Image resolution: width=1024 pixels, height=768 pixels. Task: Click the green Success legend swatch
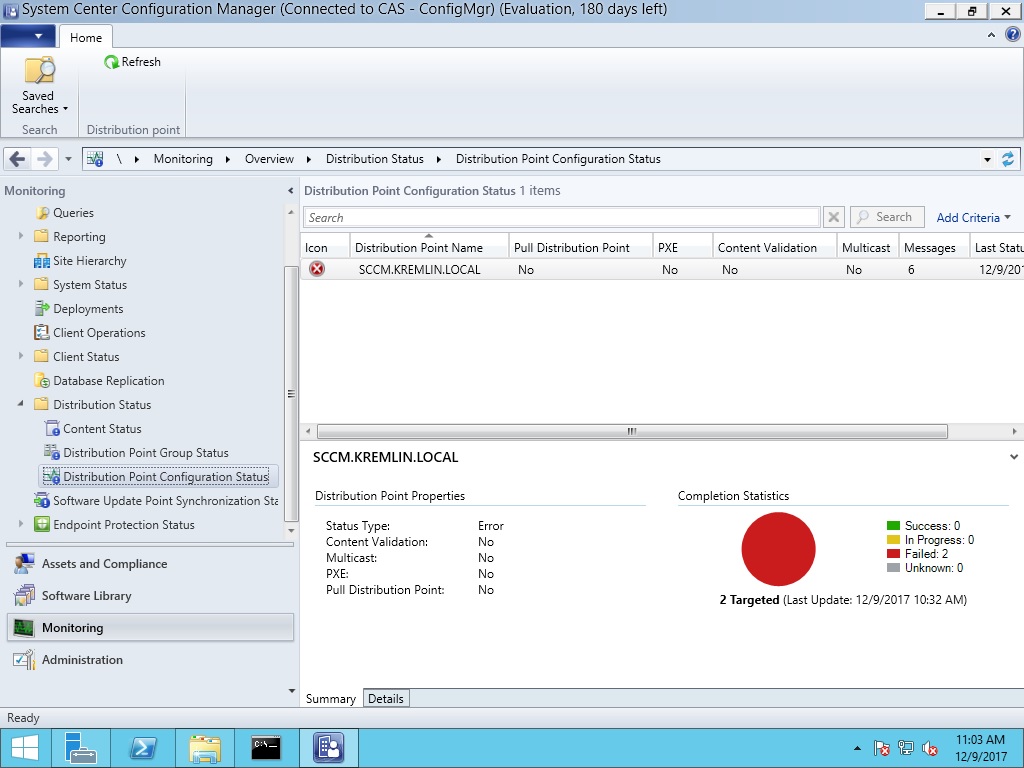(893, 526)
